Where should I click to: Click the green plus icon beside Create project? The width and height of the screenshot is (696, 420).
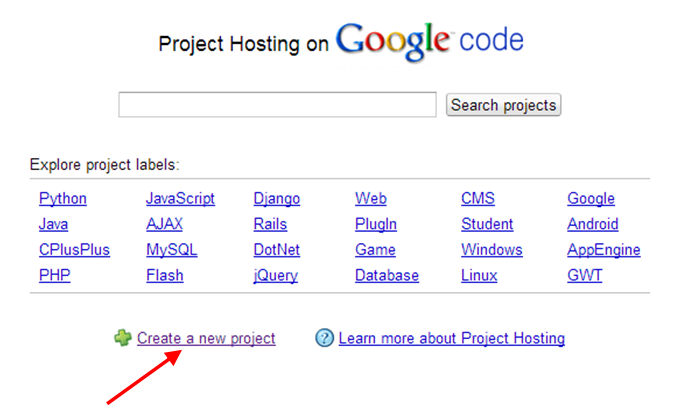click(122, 339)
